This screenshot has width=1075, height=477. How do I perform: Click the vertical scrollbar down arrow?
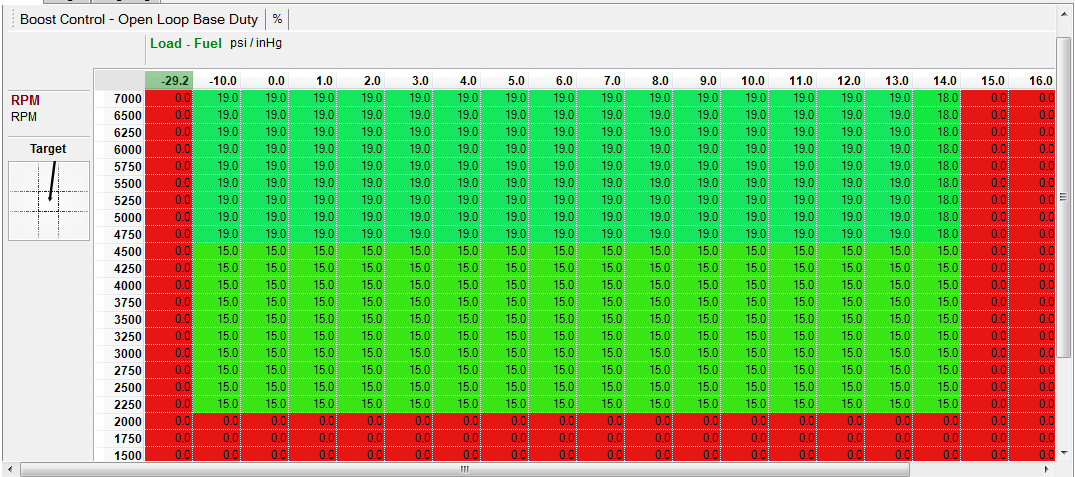tap(1064, 455)
